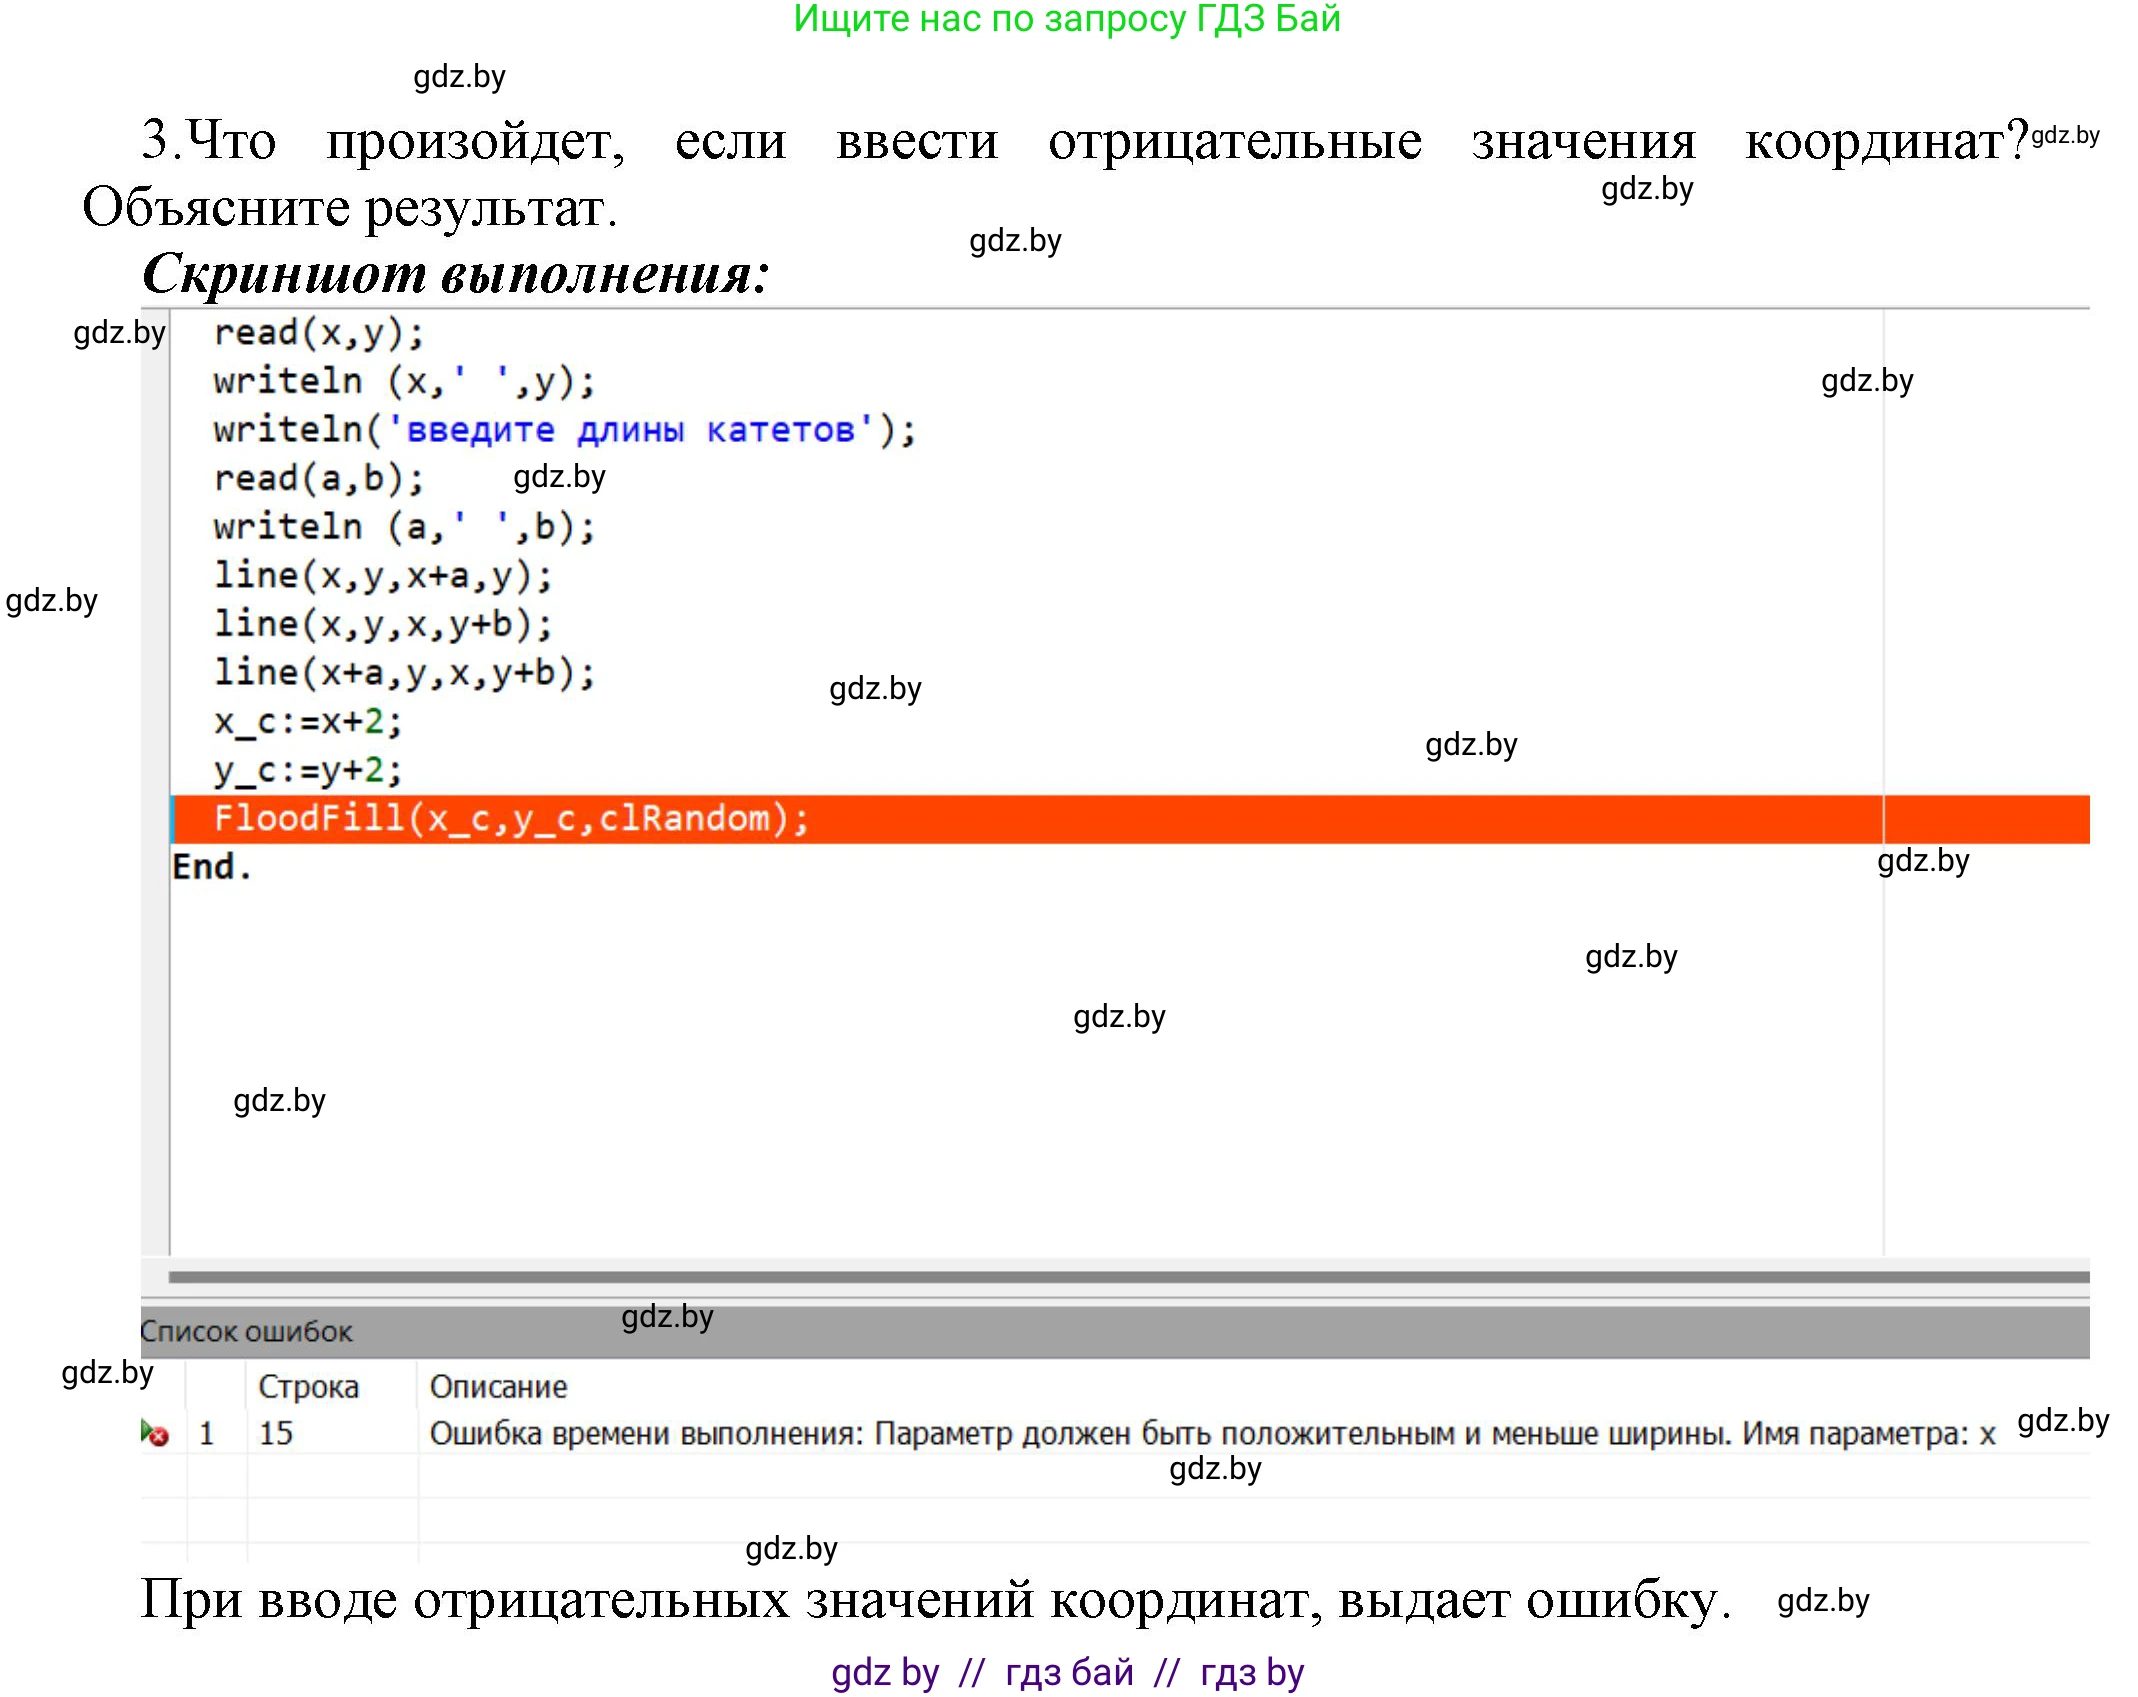
Task: Click the red error cross icon on row 1
Action: point(160,1436)
